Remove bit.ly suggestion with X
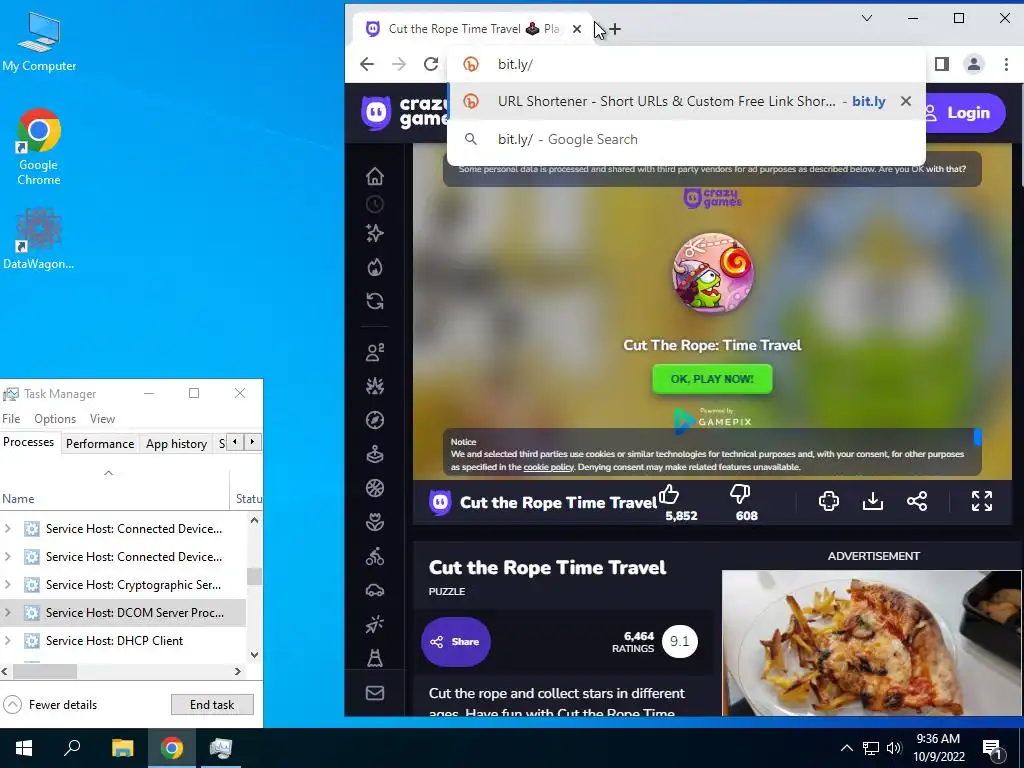Viewport: 1024px width, 768px height. [x=906, y=101]
